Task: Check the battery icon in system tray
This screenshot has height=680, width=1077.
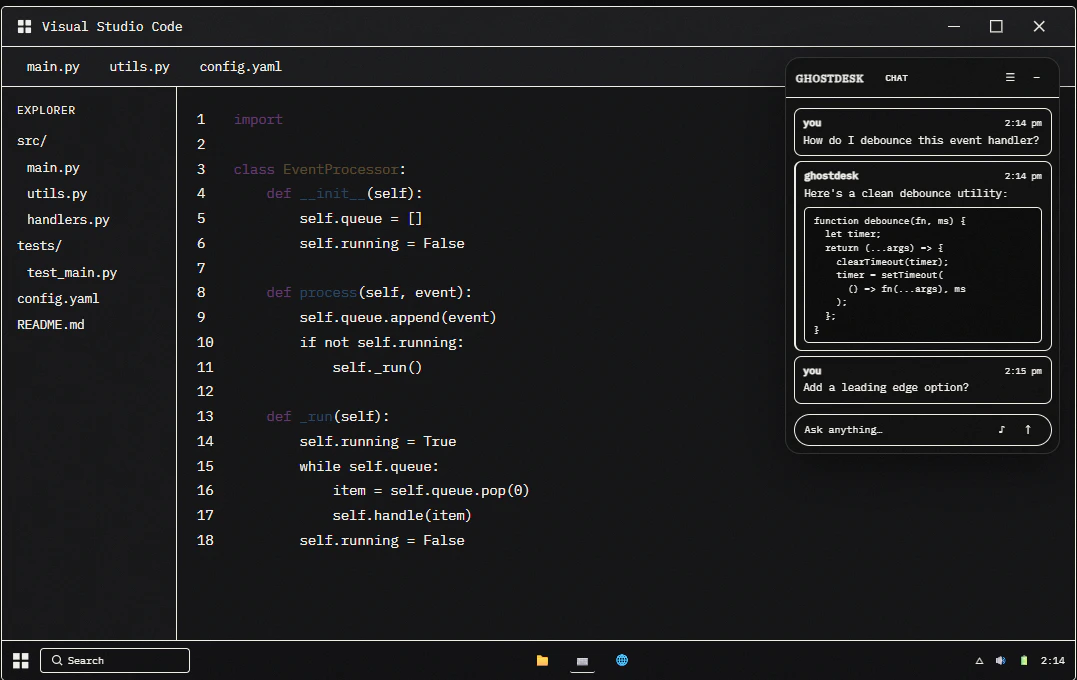Action: pyautogui.click(x=1023, y=660)
